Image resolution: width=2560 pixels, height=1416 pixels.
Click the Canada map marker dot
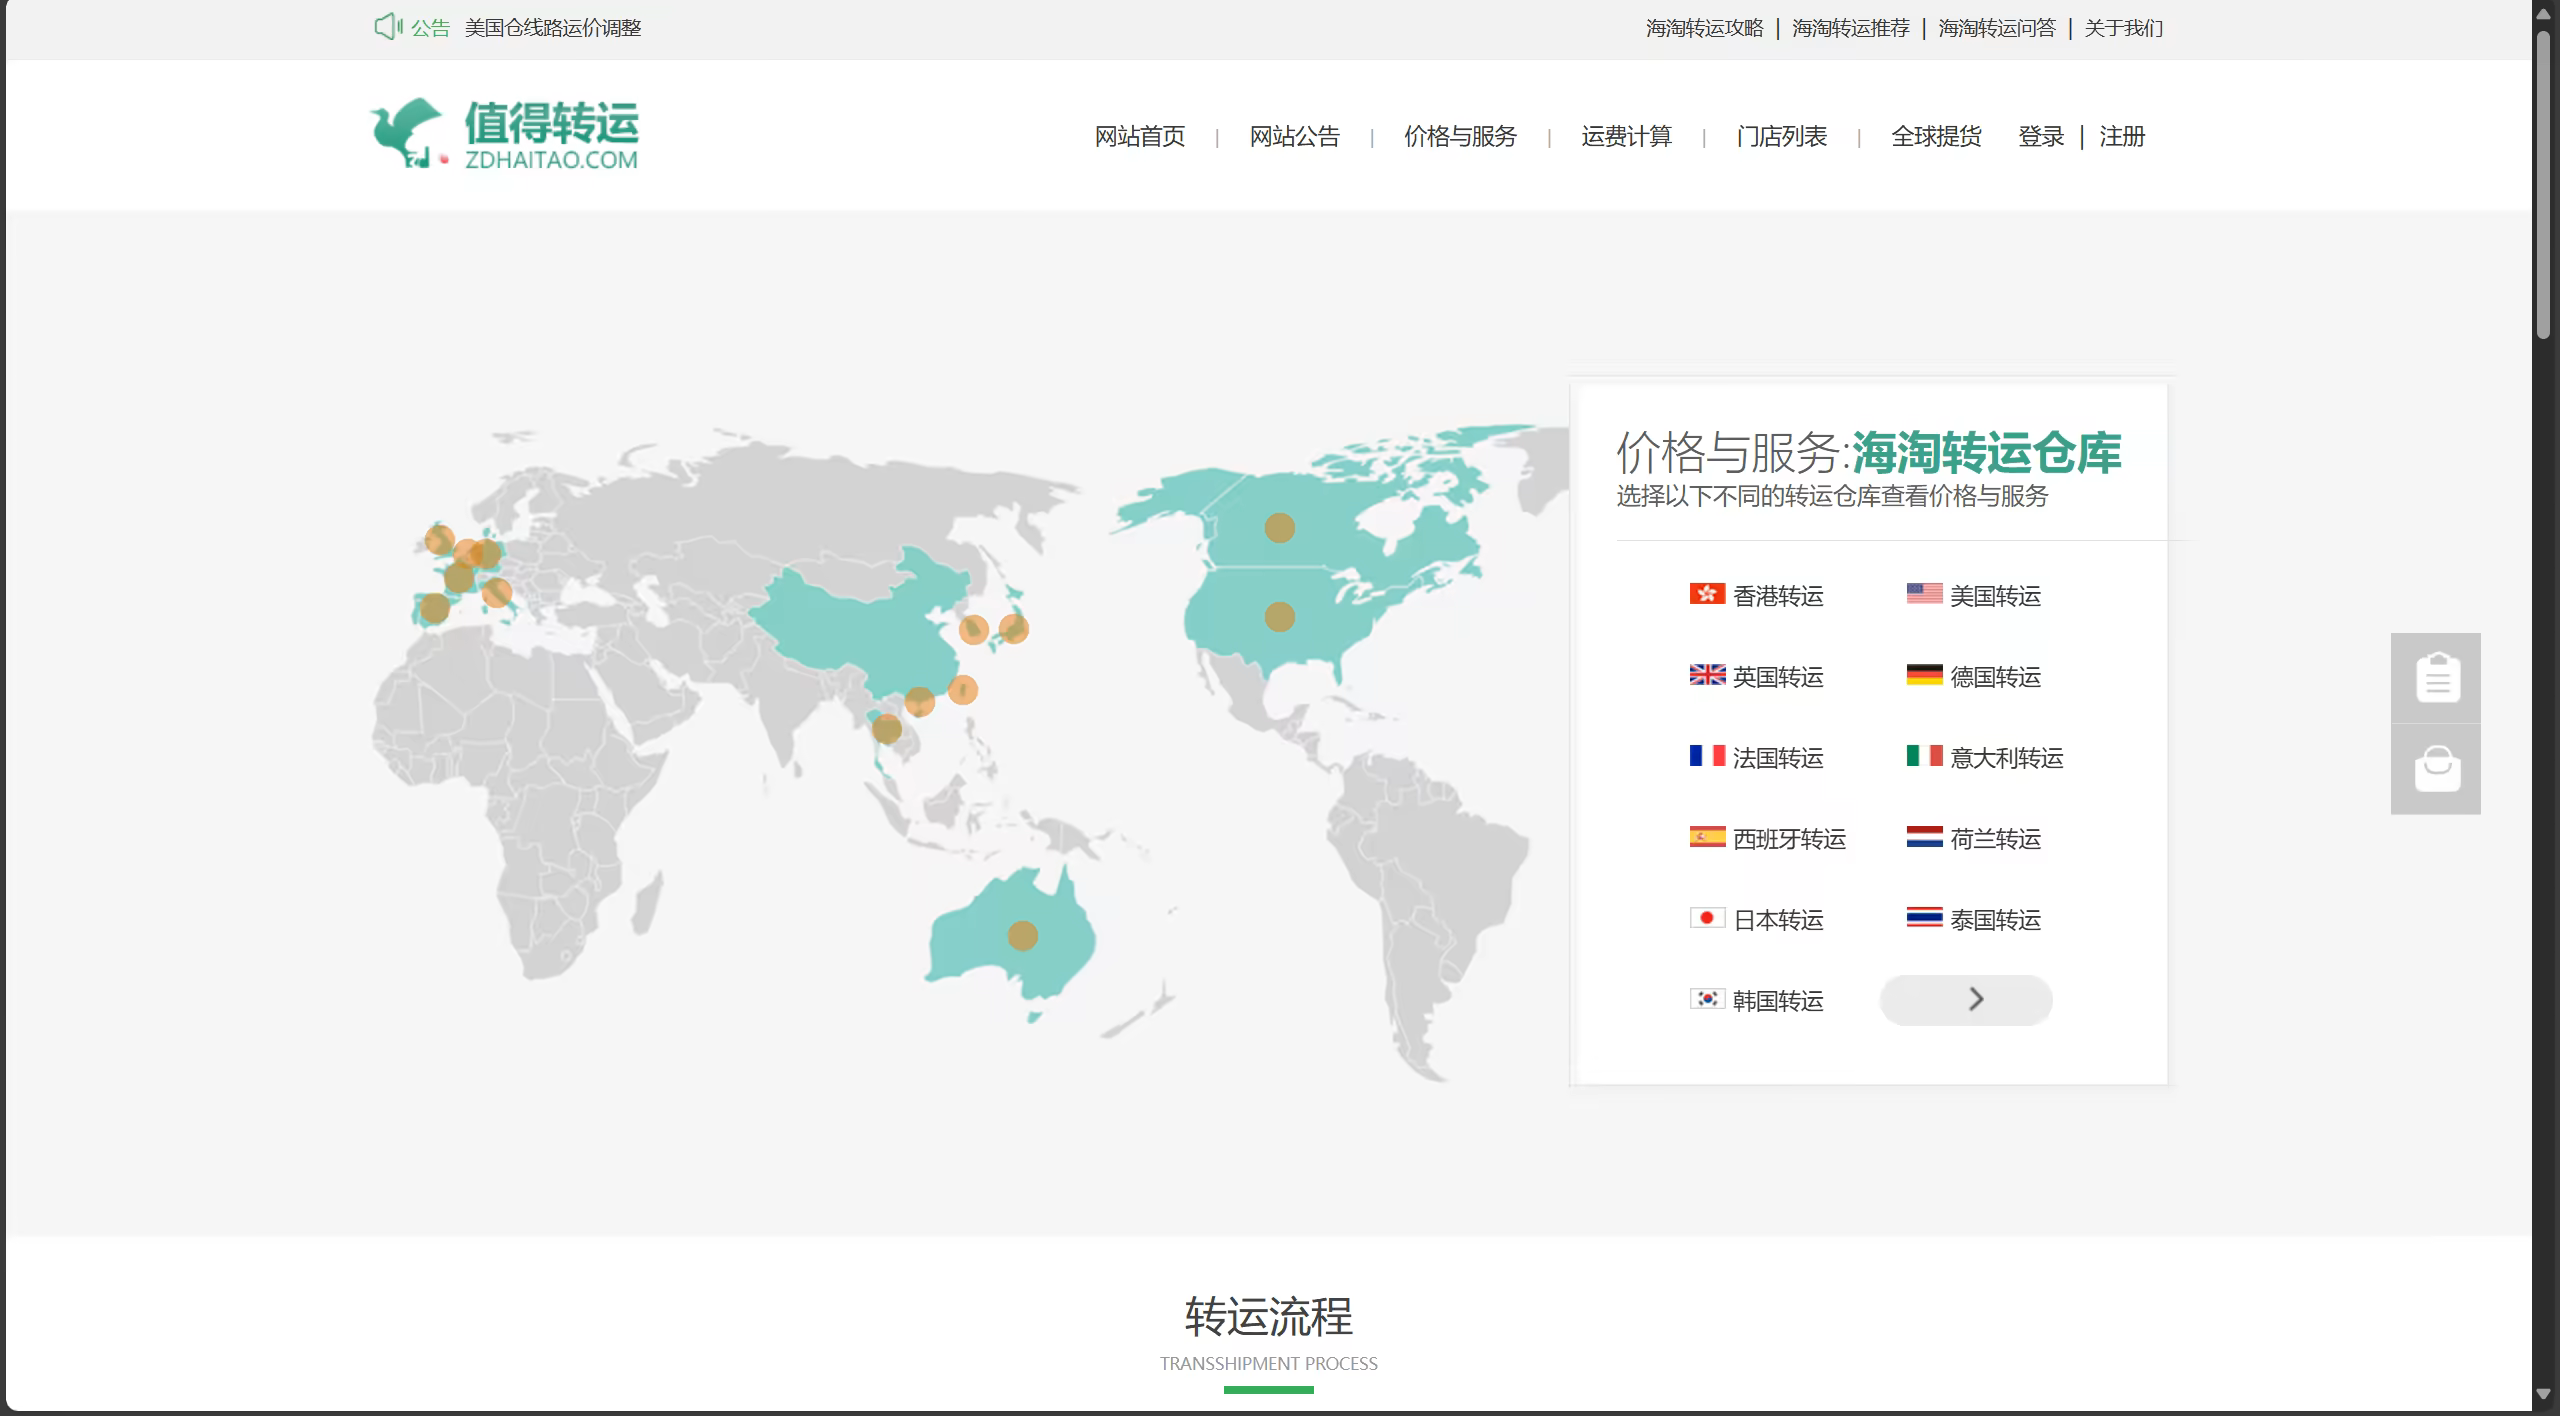coord(1279,528)
